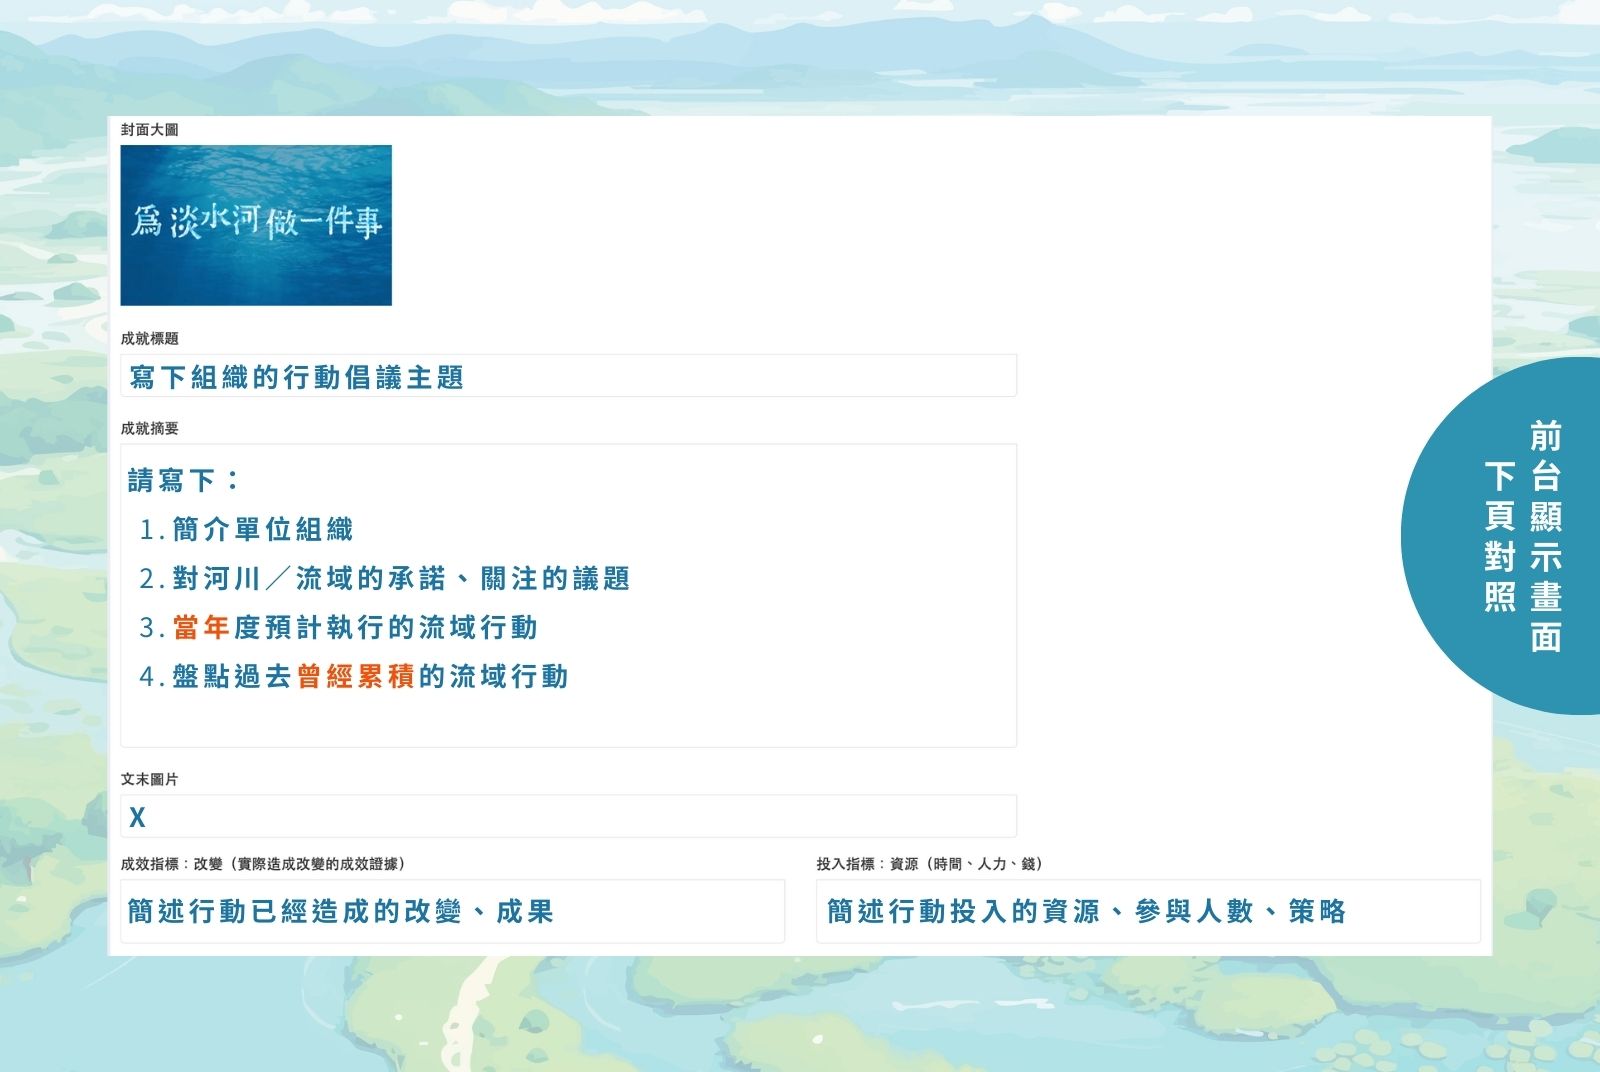The image size is (1600, 1072).
Task: Click the 投入指標 資源 input field
Action: pos(1148,911)
